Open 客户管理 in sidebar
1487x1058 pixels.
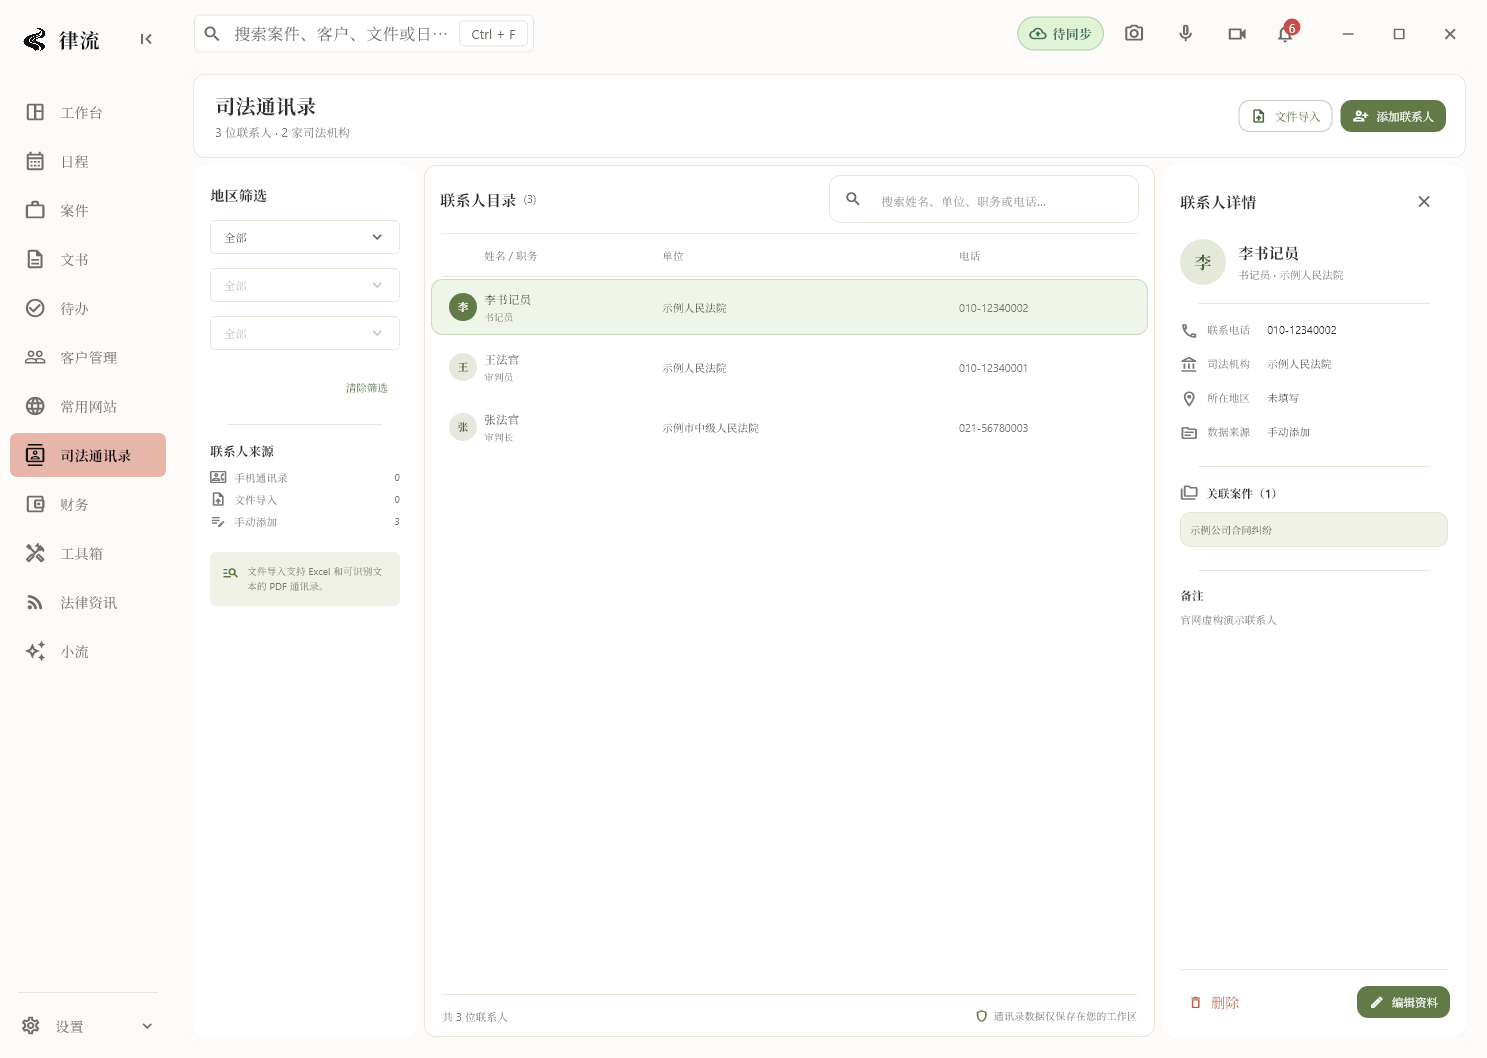88,357
